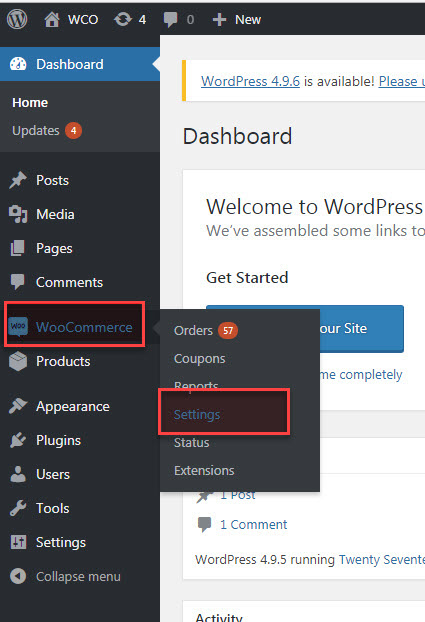
Task: Open the Appearance menu
Action: pos(73,407)
